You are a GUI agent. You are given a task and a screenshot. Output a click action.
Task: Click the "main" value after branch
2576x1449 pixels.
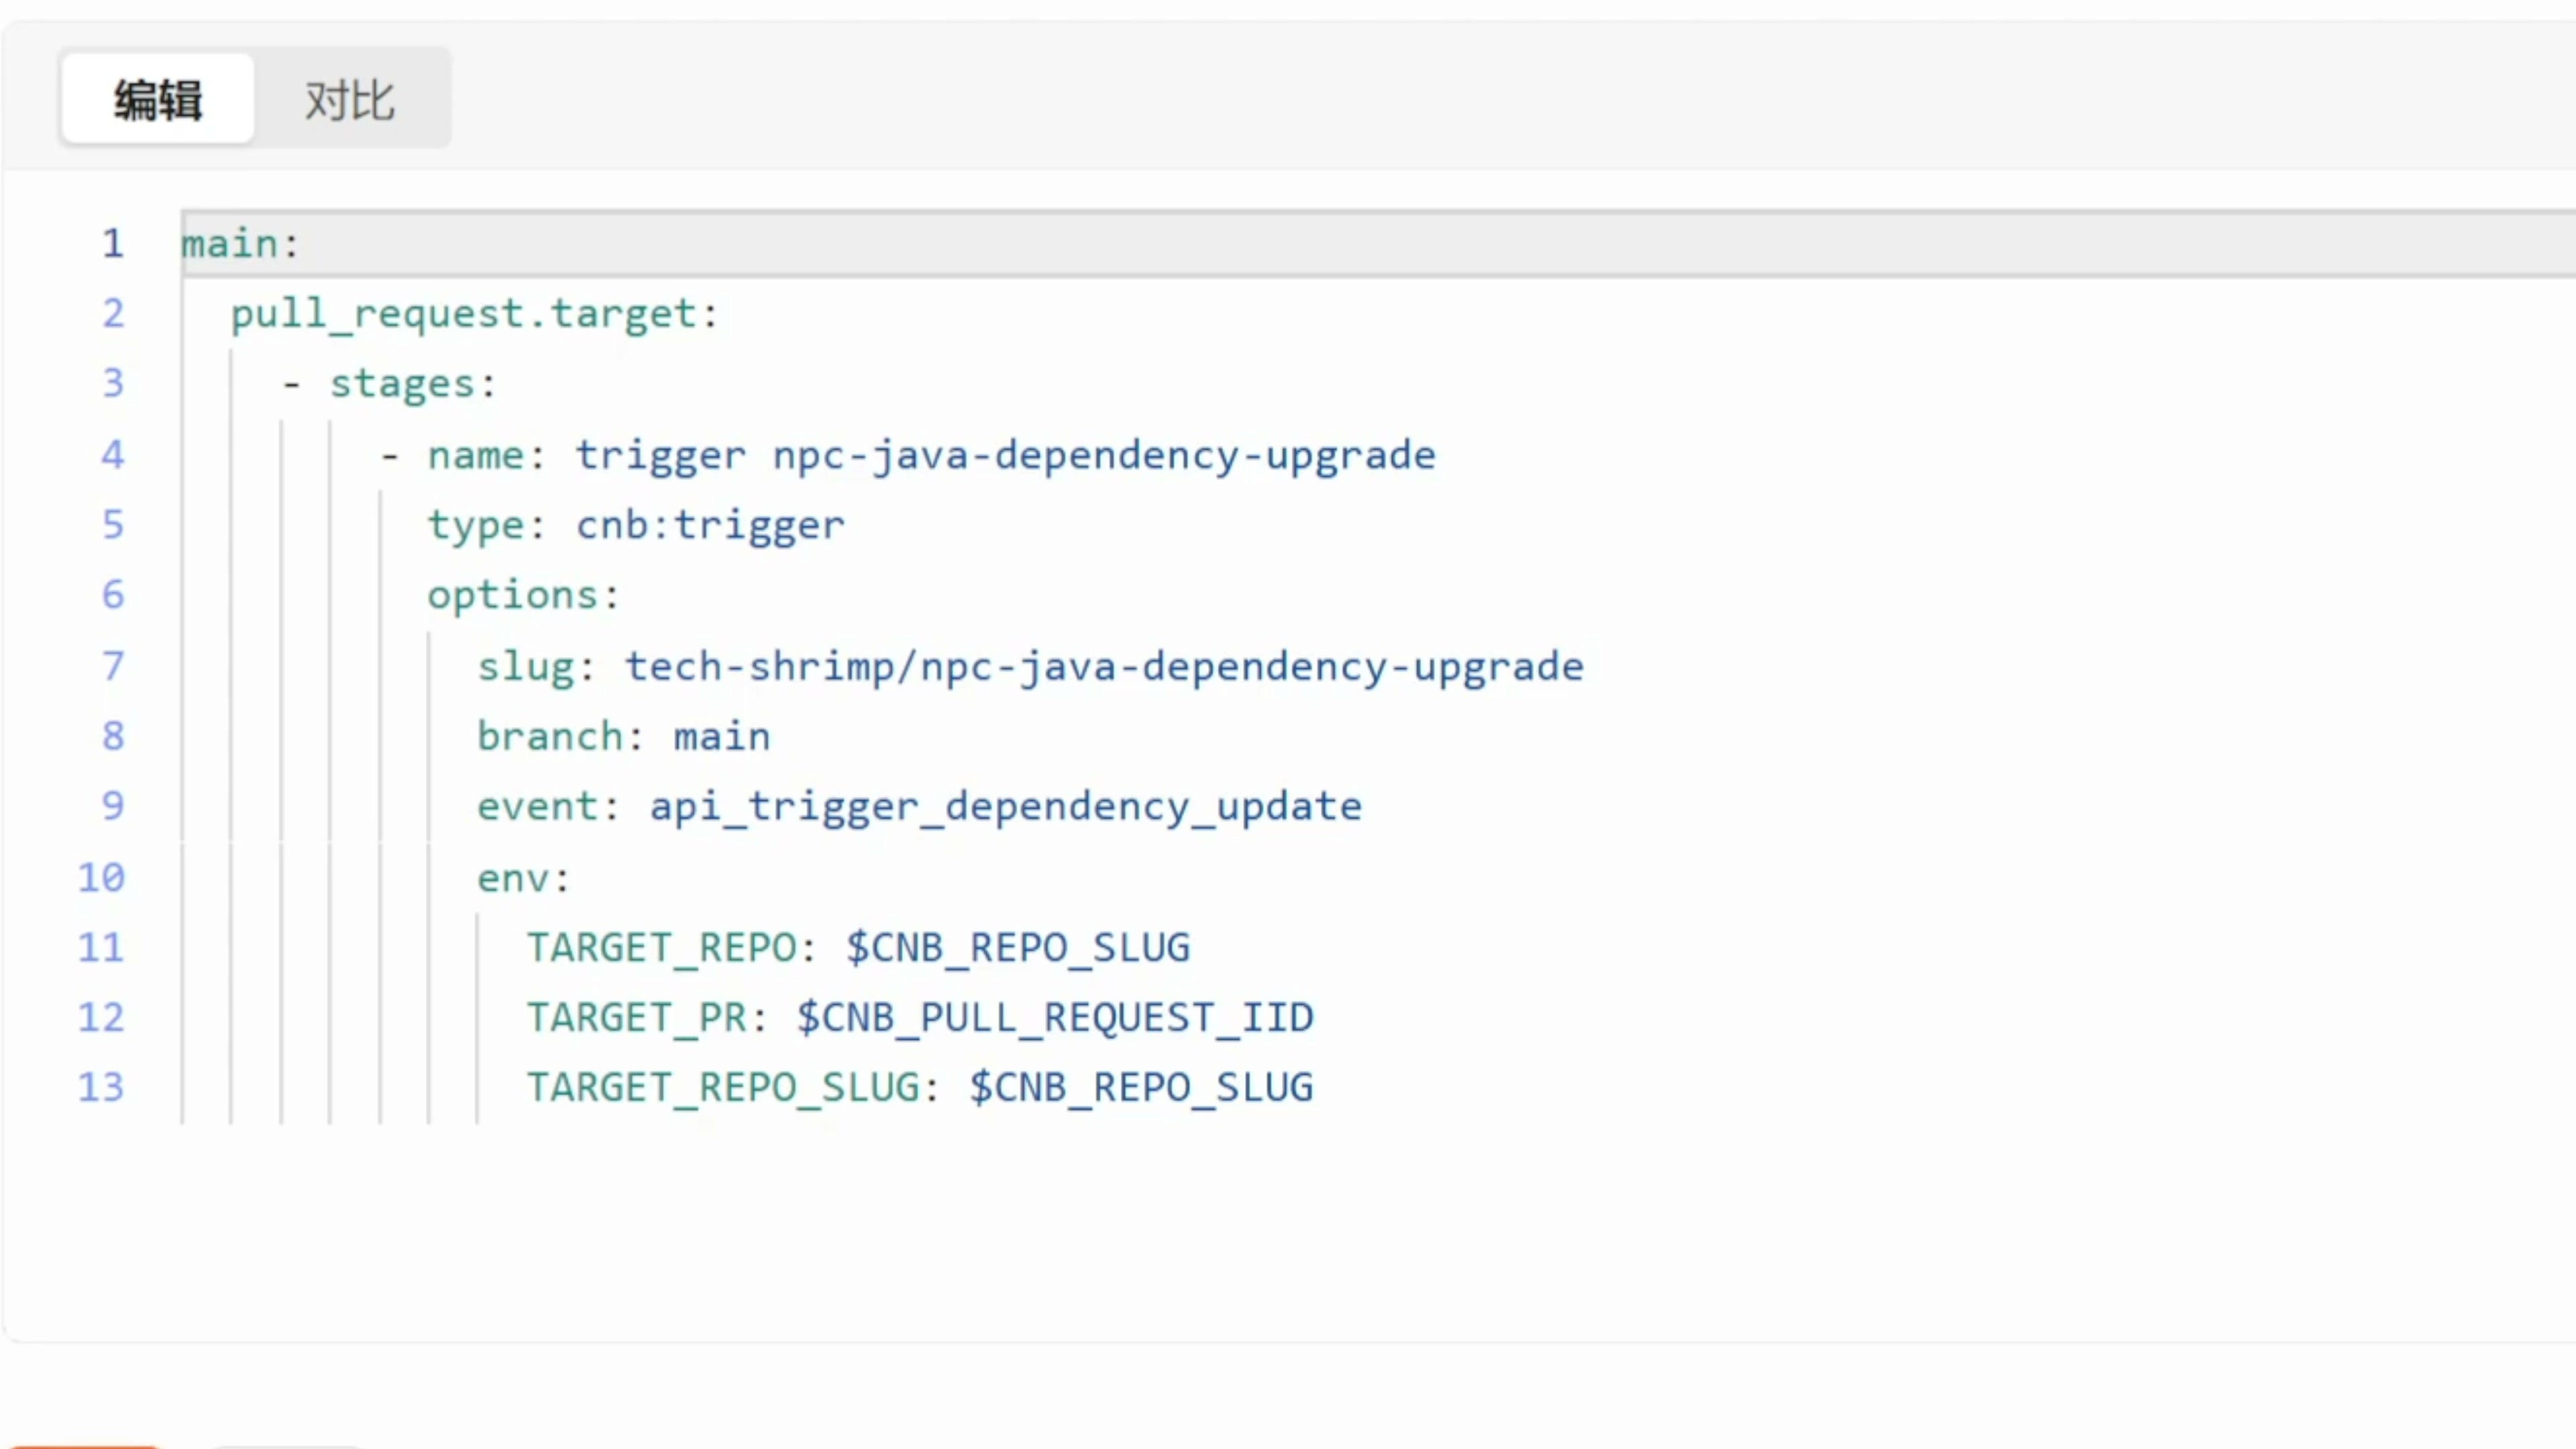click(x=722, y=737)
